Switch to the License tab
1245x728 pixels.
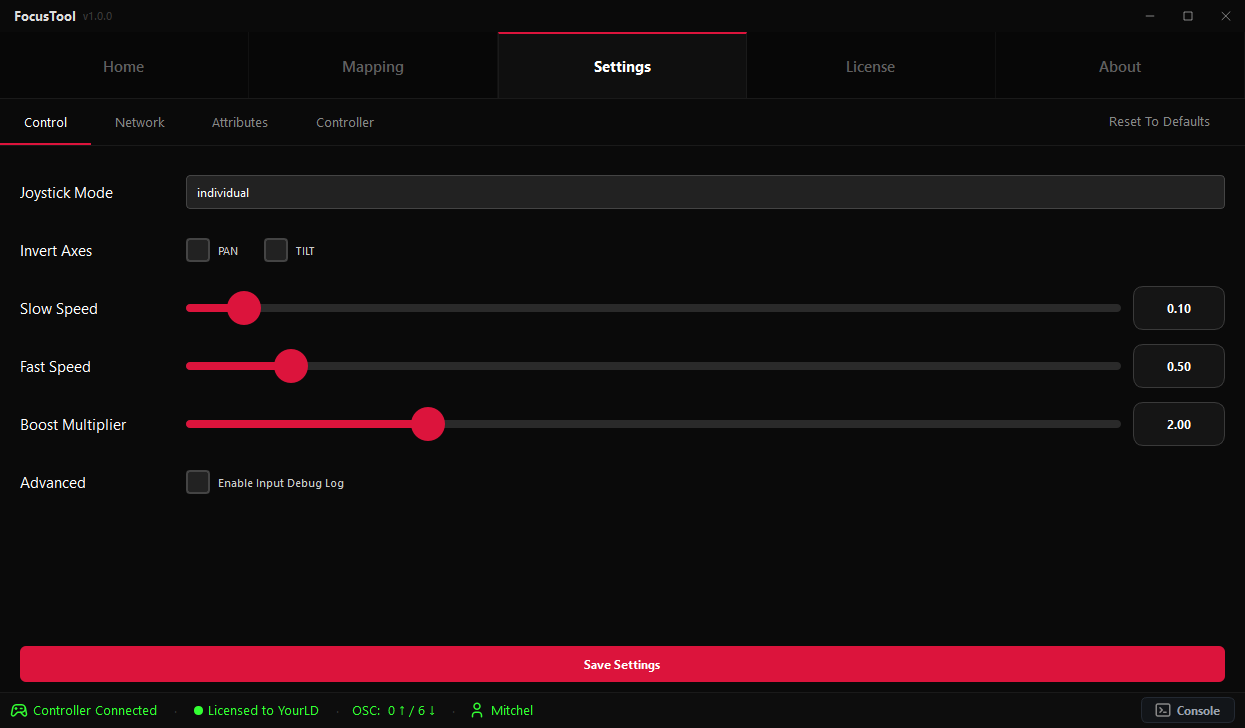click(871, 66)
